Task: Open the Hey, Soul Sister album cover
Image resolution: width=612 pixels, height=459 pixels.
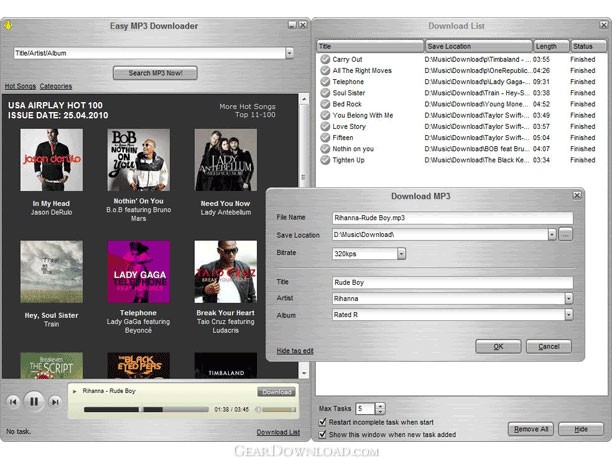Action: [x=52, y=272]
